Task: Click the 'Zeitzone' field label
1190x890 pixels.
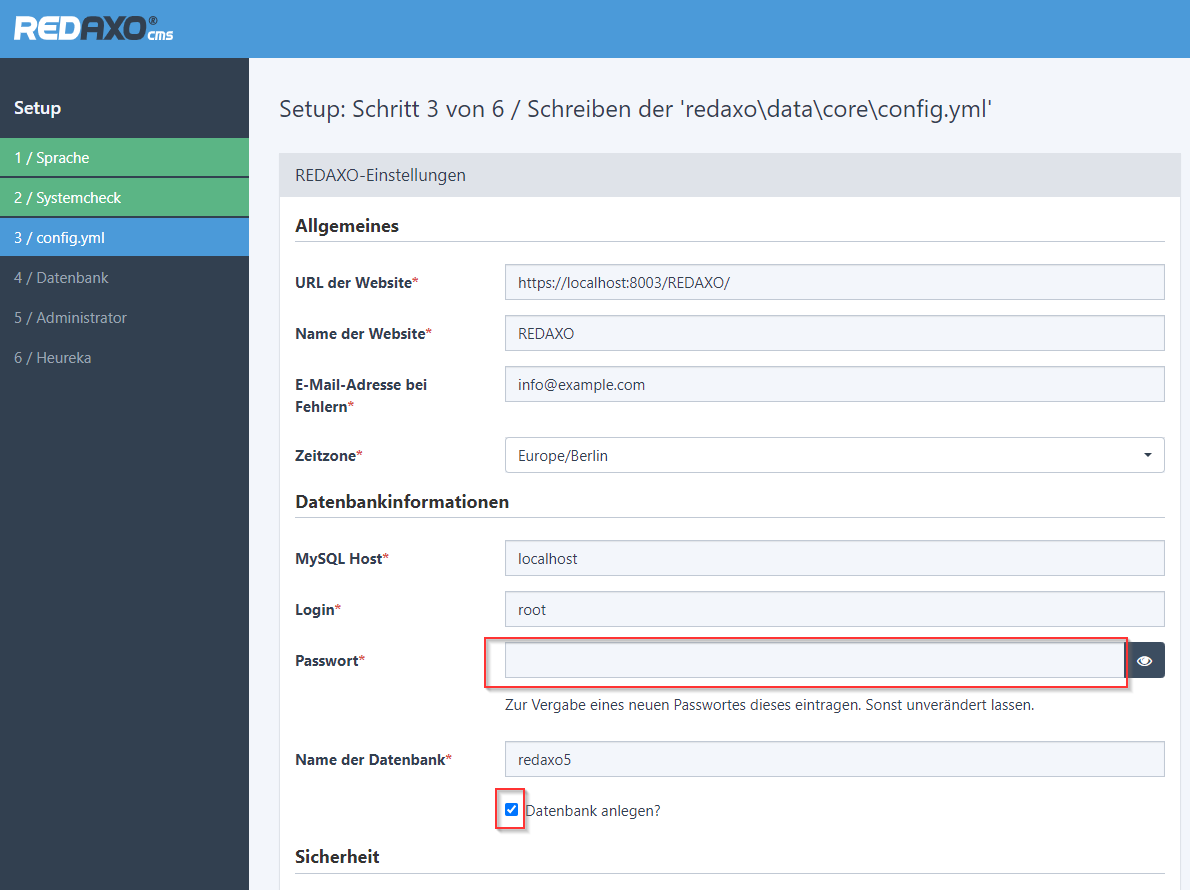Action: pyautogui.click(x=329, y=456)
